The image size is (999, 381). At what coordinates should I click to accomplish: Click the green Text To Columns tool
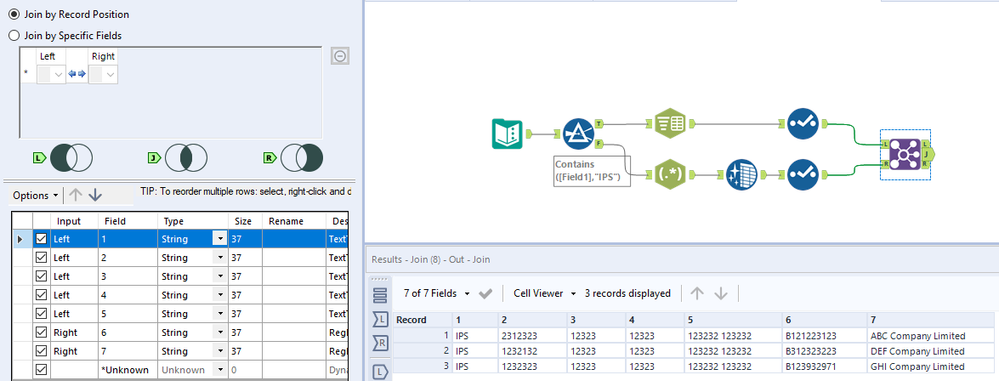pyautogui.click(x=670, y=125)
